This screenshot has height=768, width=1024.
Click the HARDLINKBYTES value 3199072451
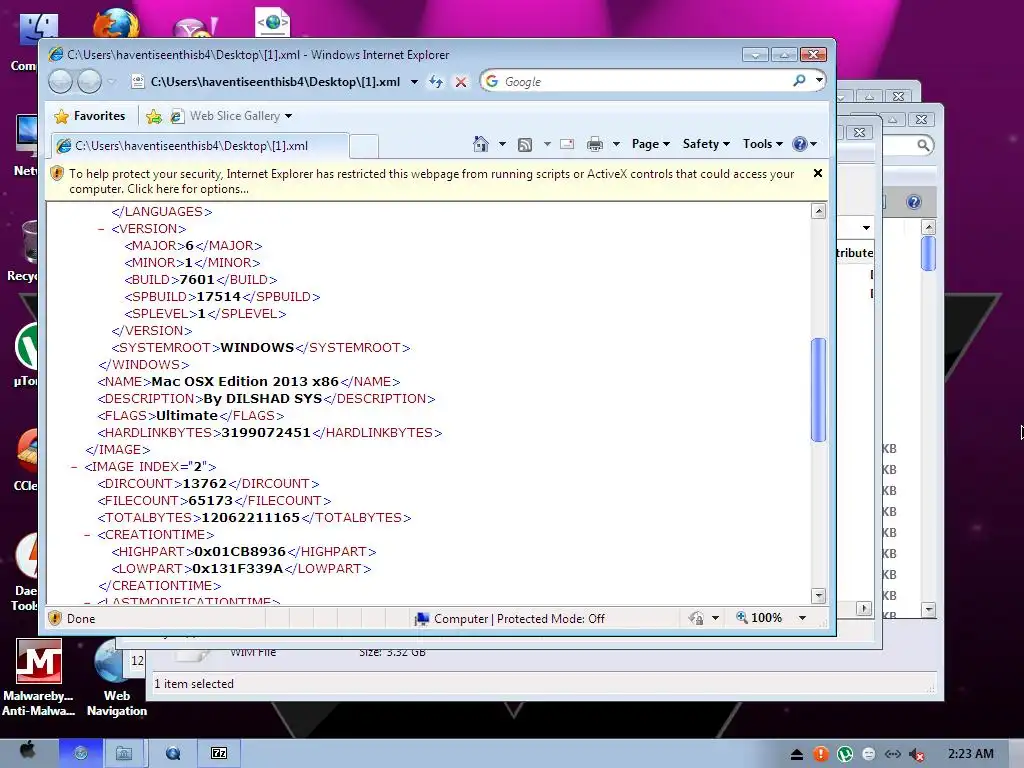(266, 432)
